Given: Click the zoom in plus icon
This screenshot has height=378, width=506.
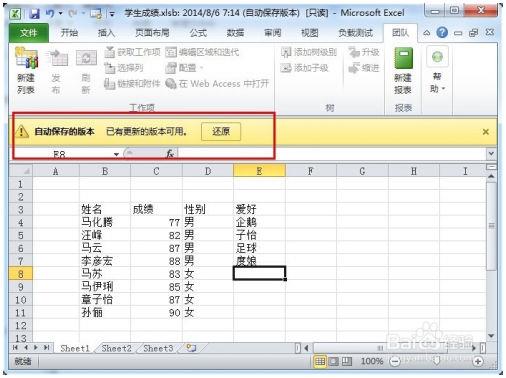Looking at the screenshot, I should 478,361.
